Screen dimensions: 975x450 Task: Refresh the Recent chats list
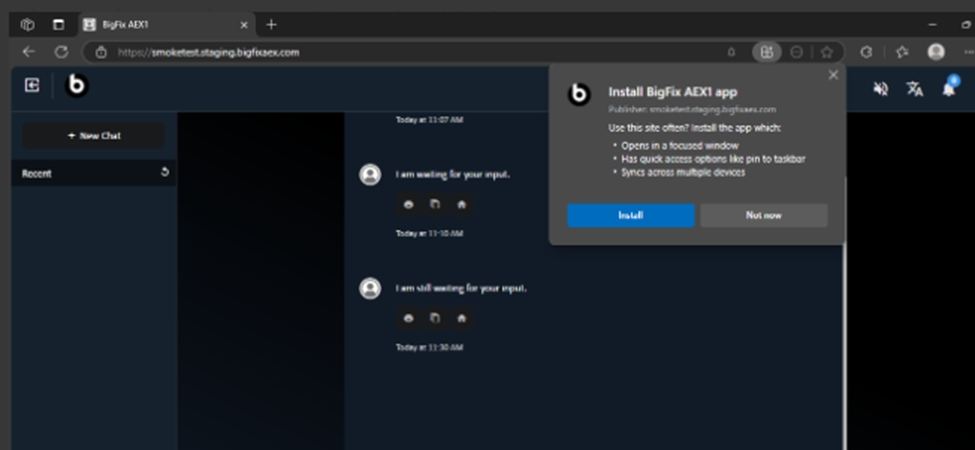click(165, 172)
